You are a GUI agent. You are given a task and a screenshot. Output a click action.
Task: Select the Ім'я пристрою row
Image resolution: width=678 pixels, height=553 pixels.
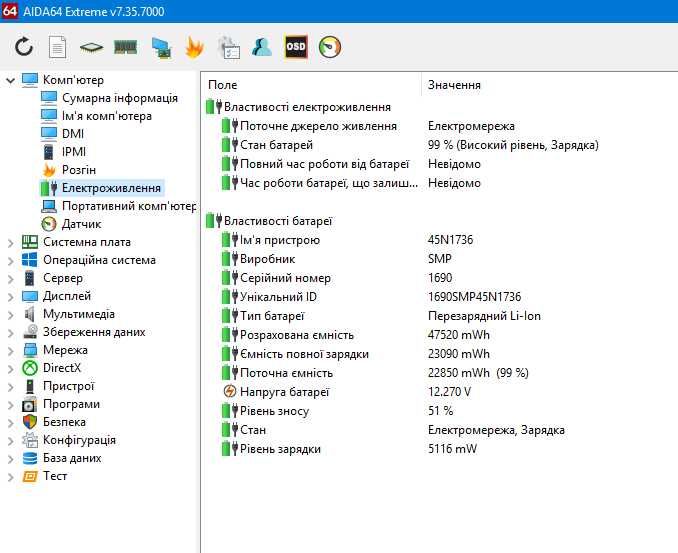[x=271, y=240]
